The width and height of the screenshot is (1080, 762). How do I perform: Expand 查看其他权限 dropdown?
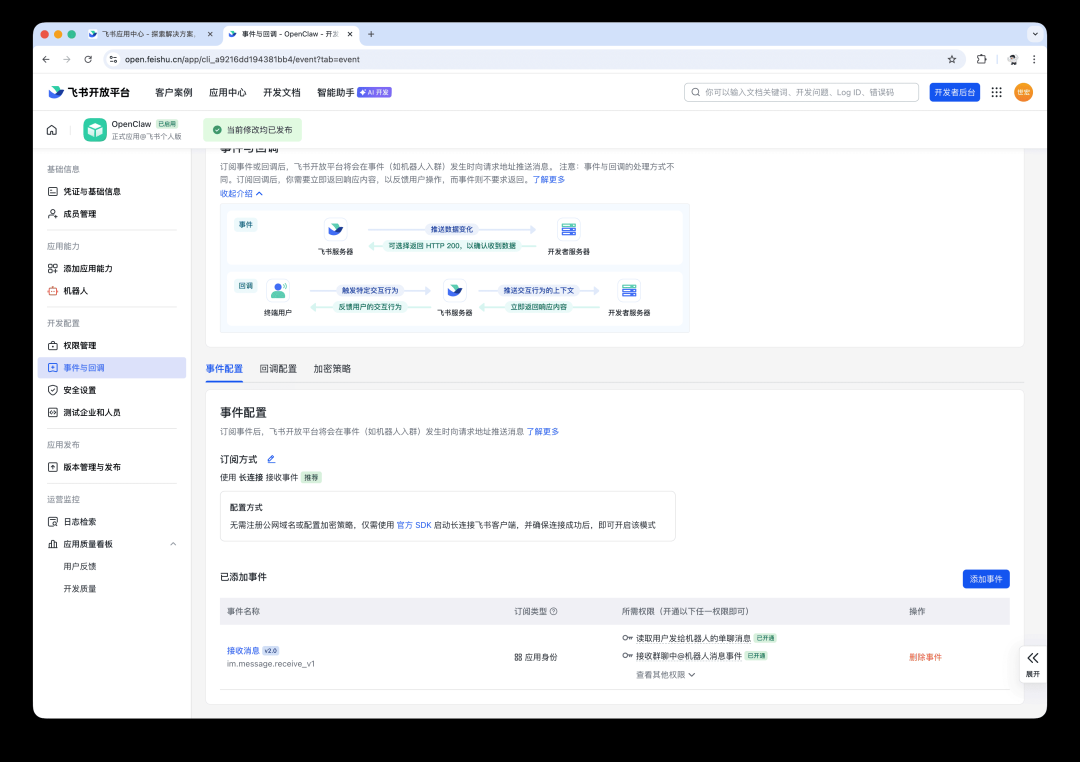665,675
